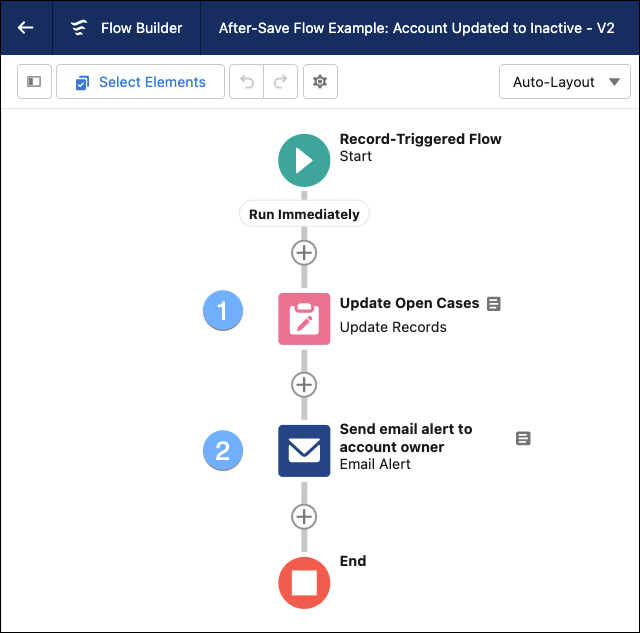Open the Auto-Layout dropdown
This screenshot has width=640, height=633.
pyautogui.click(x=564, y=82)
